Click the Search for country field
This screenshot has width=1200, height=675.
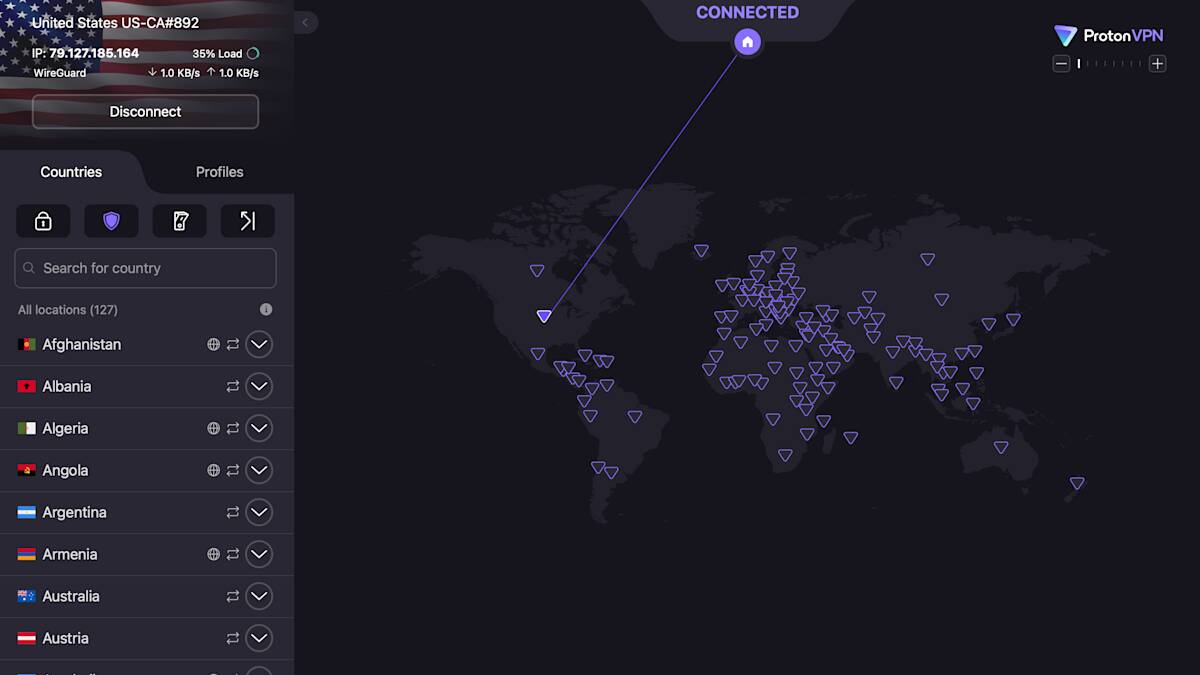point(145,268)
